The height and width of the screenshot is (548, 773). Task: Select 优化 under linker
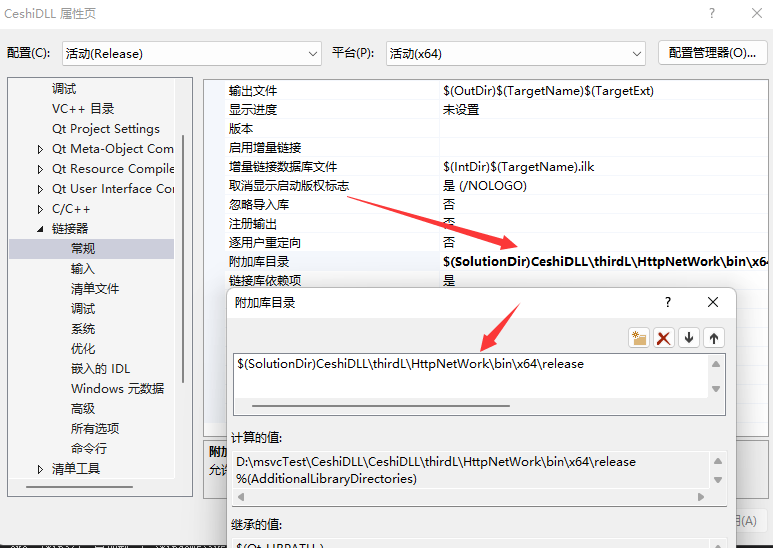pyautogui.click(x=83, y=349)
